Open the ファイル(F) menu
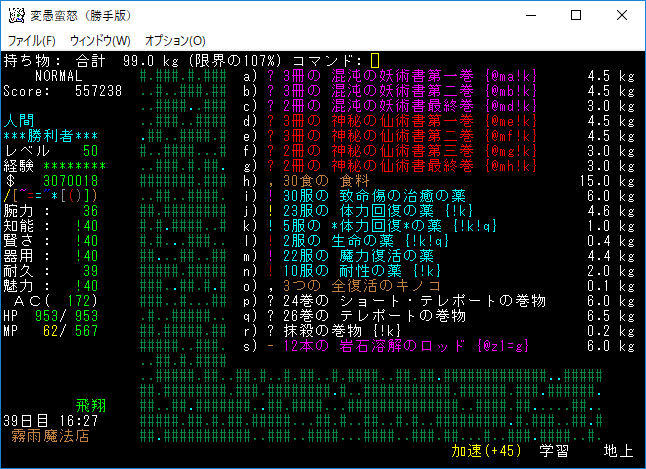 [x=32, y=41]
